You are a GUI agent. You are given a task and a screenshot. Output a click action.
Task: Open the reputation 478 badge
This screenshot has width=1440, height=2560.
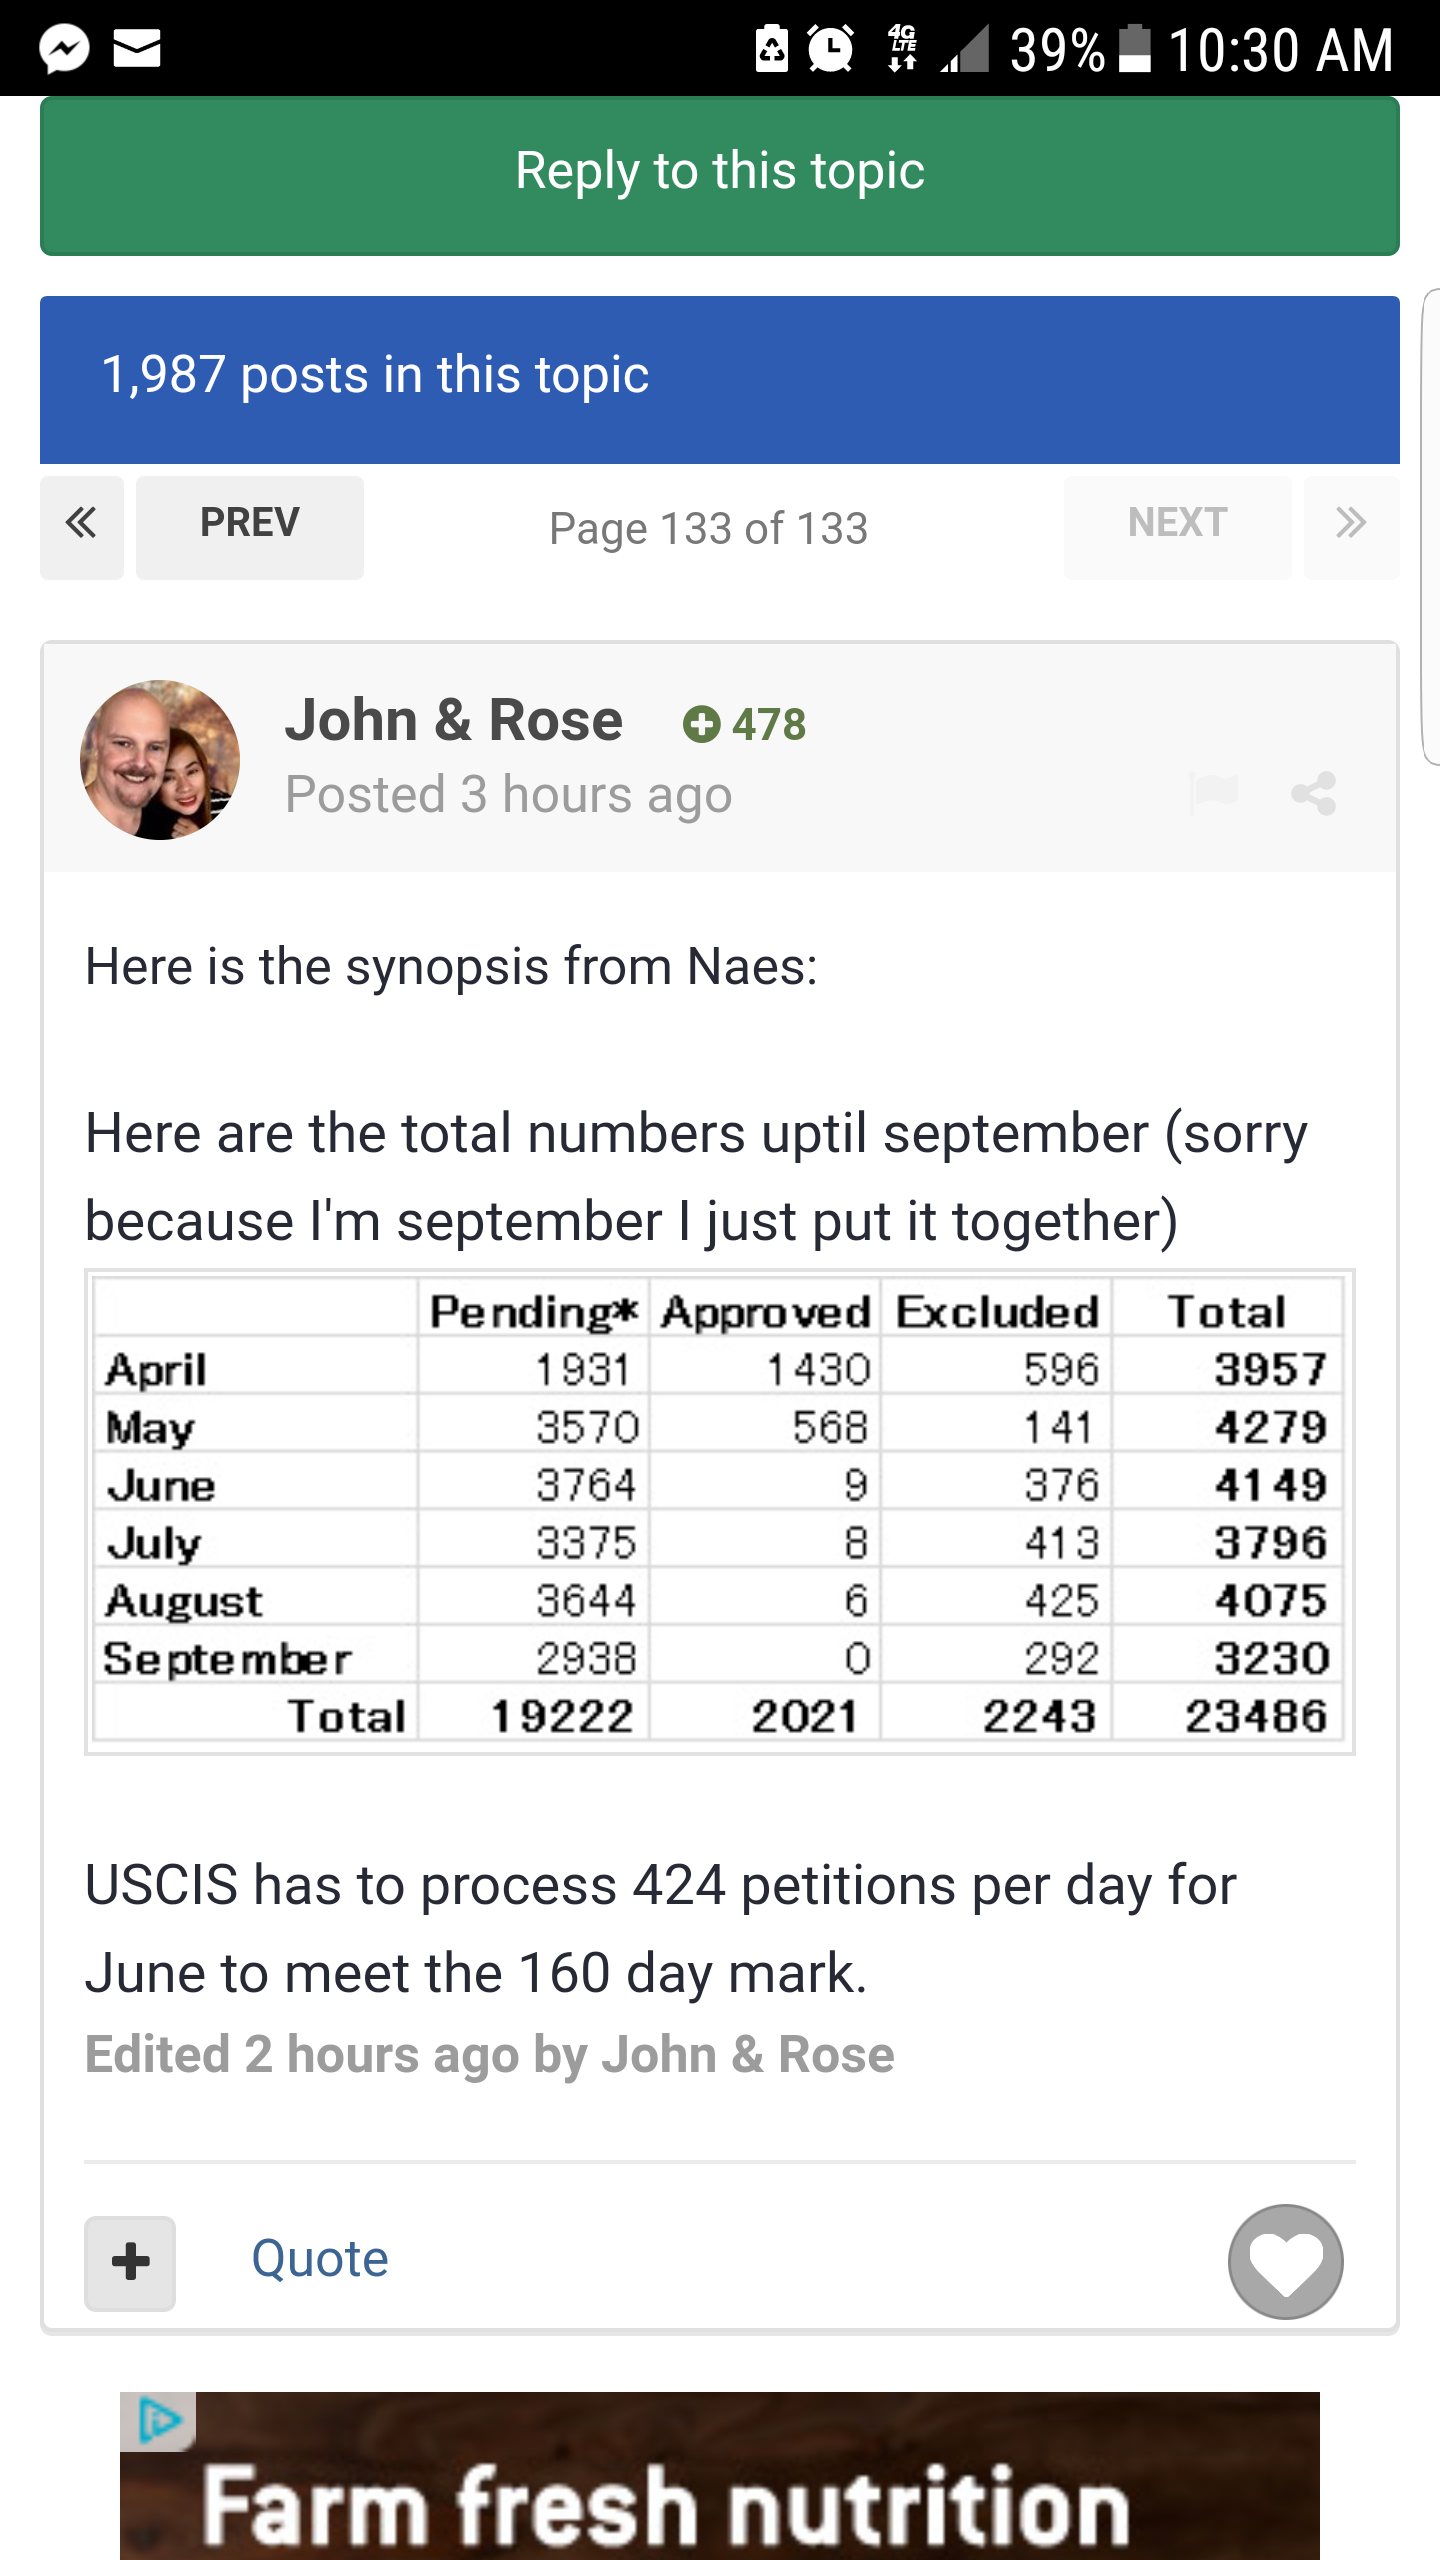(x=744, y=724)
